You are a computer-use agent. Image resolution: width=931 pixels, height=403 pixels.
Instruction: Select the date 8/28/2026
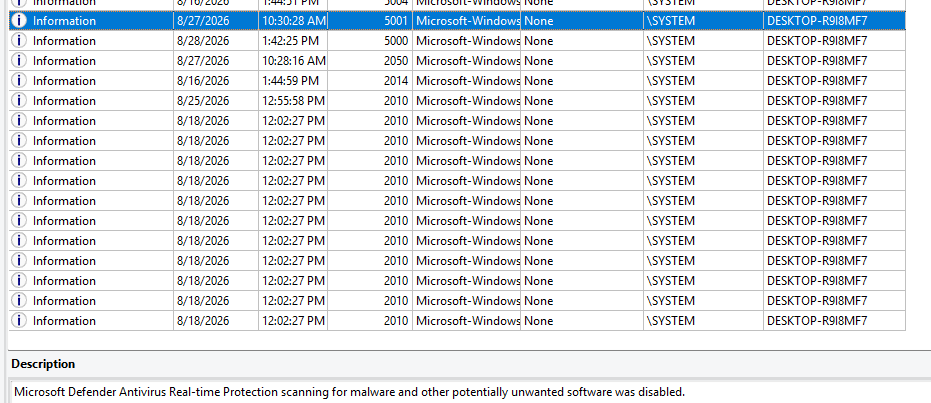(202, 41)
